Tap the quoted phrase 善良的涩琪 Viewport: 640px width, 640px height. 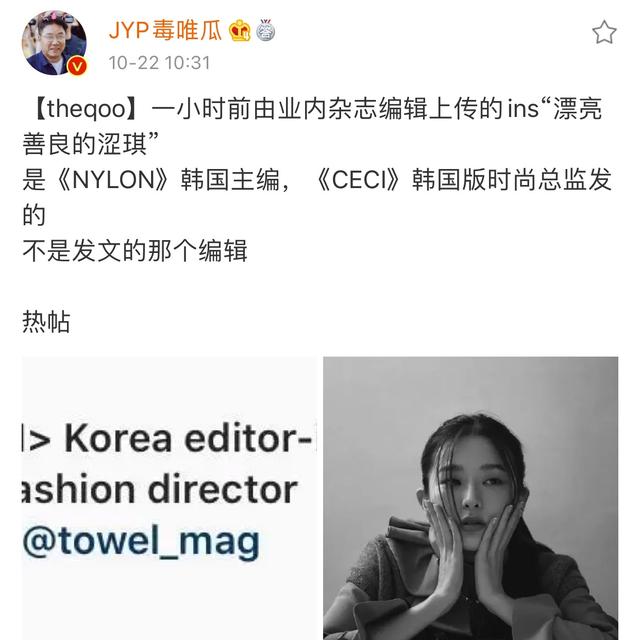coord(85,144)
